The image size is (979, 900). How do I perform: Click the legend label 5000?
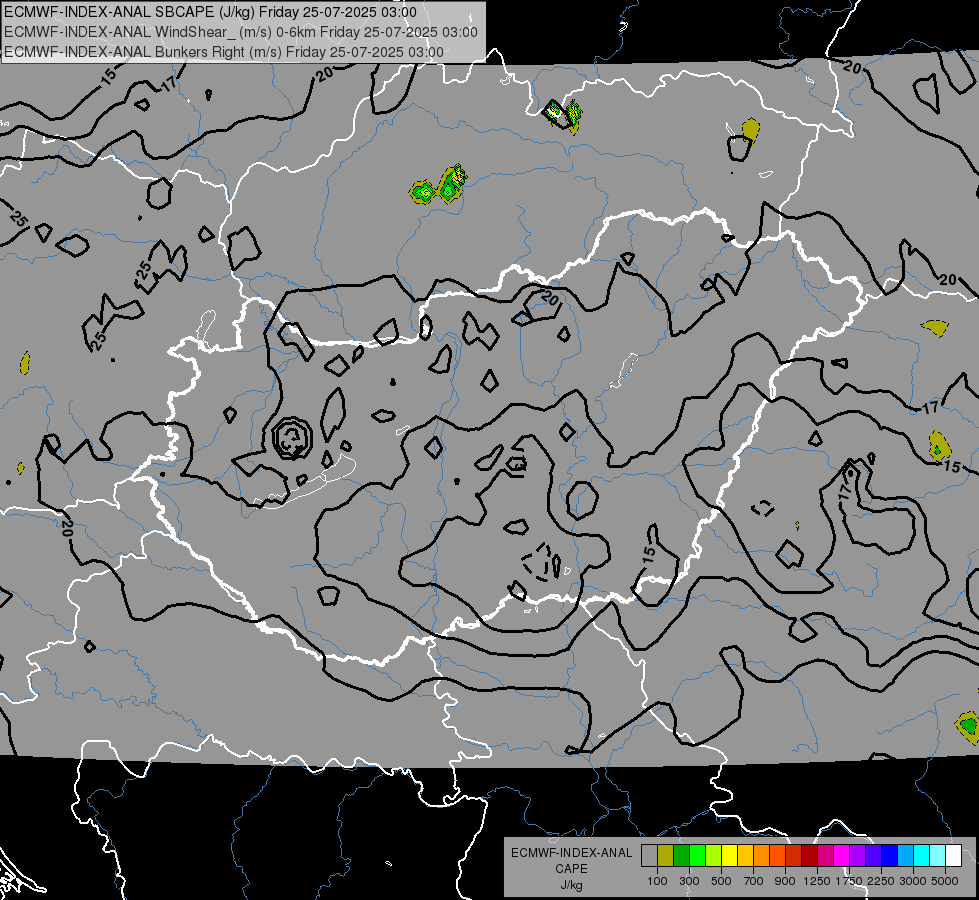coord(945,881)
